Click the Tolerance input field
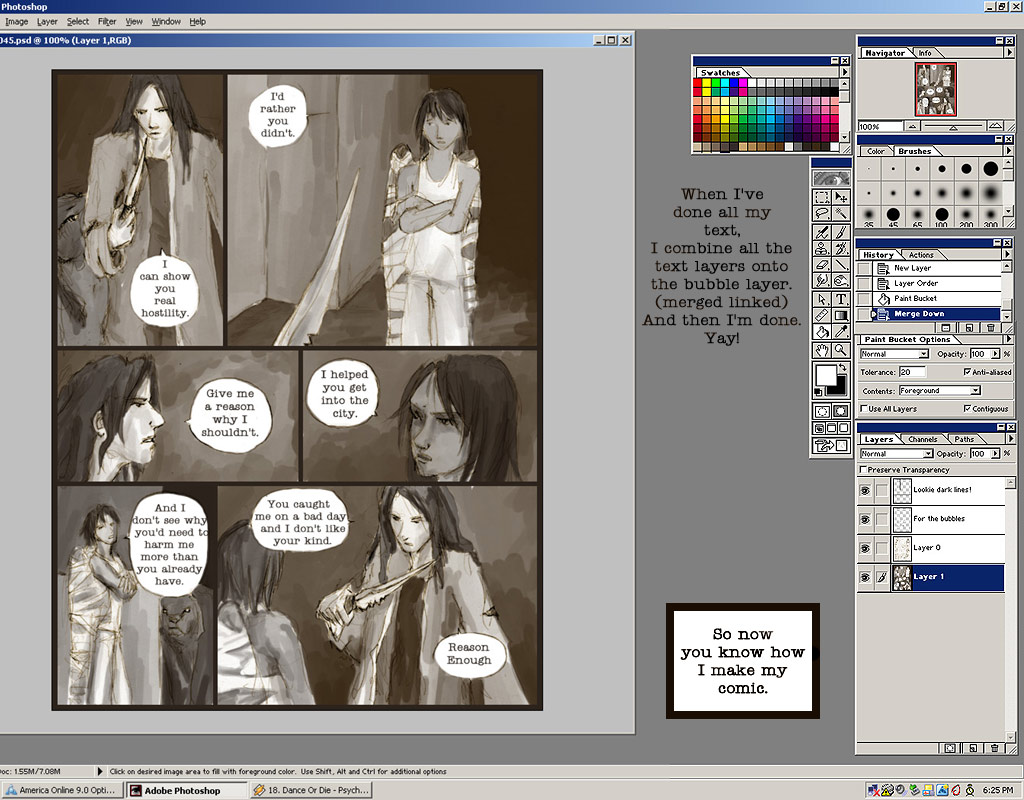The height and width of the screenshot is (800, 1024). [912, 372]
